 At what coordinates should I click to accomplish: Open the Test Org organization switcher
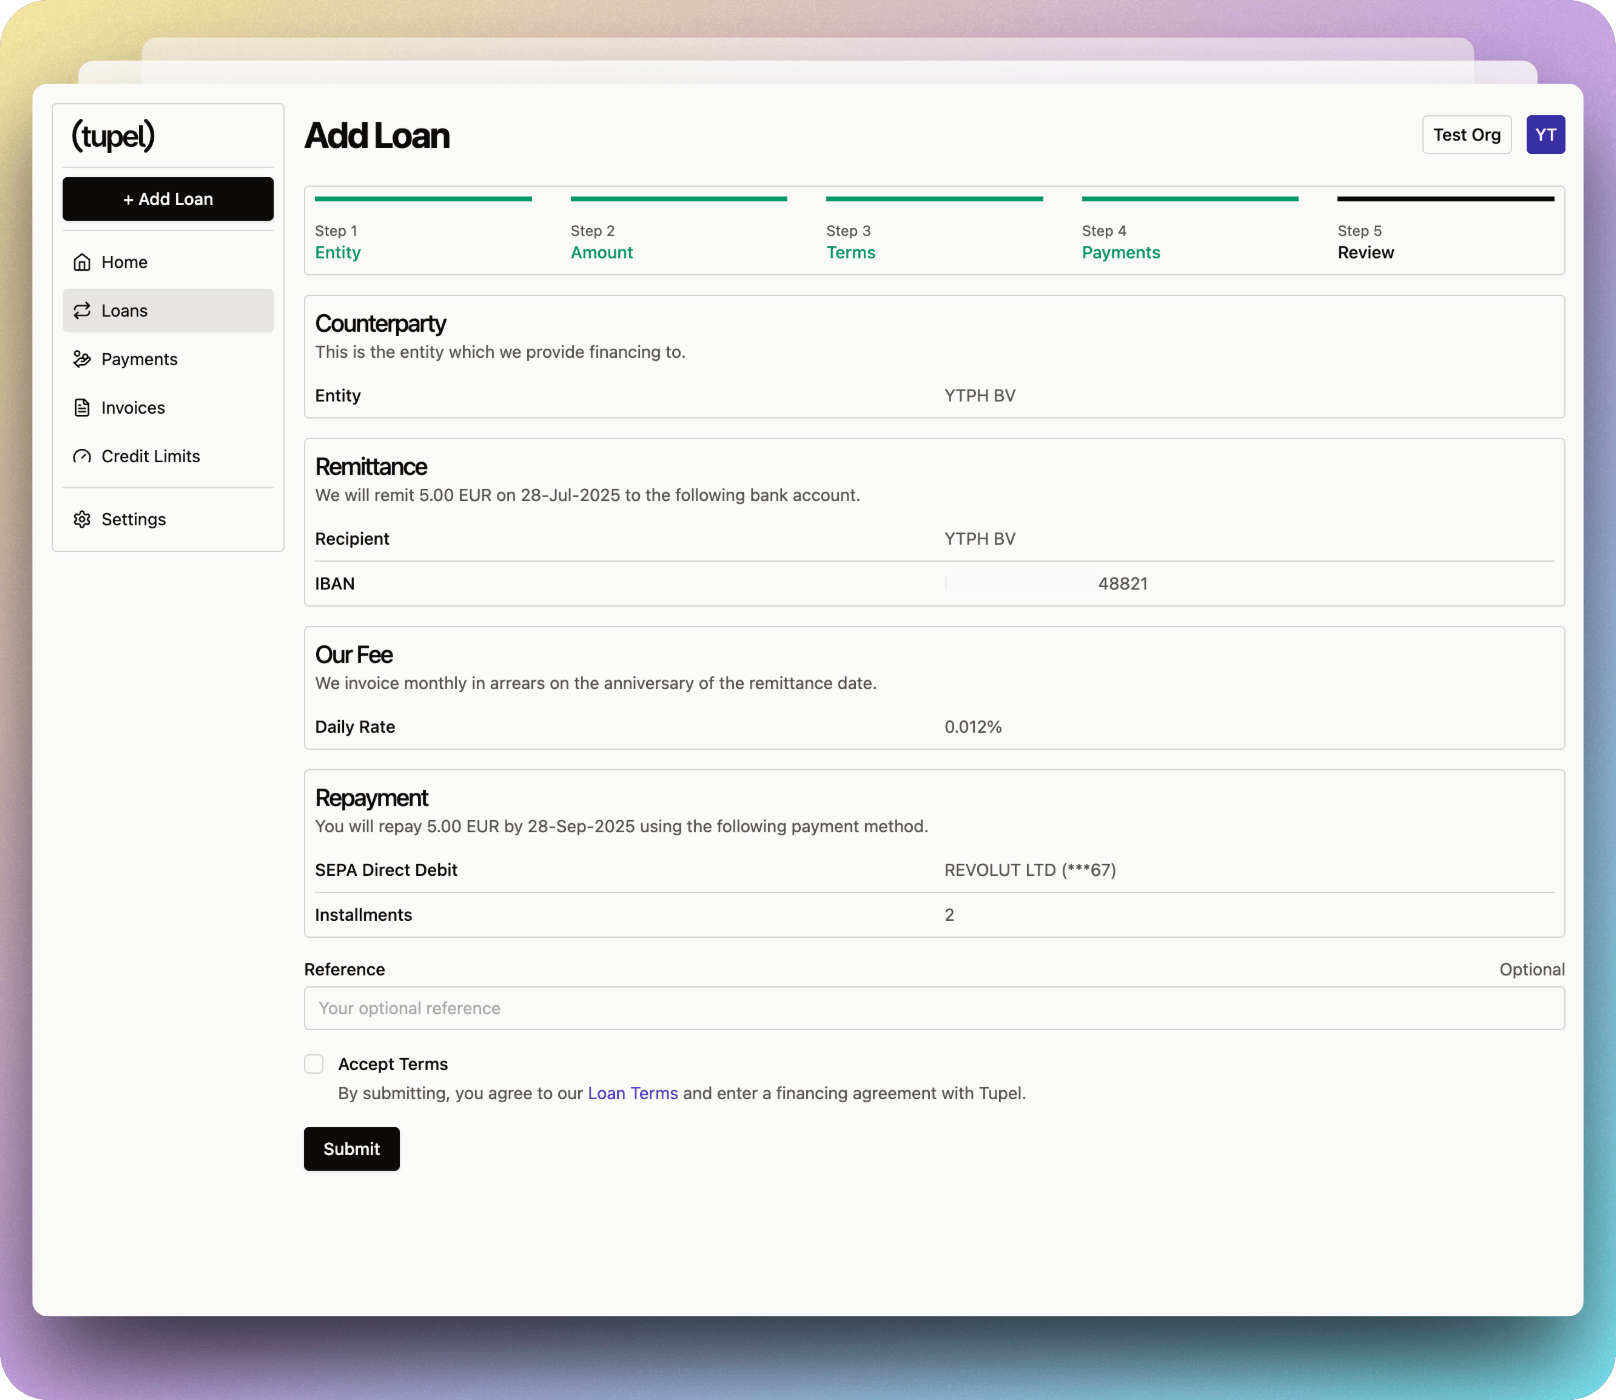click(x=1466, y=135)
